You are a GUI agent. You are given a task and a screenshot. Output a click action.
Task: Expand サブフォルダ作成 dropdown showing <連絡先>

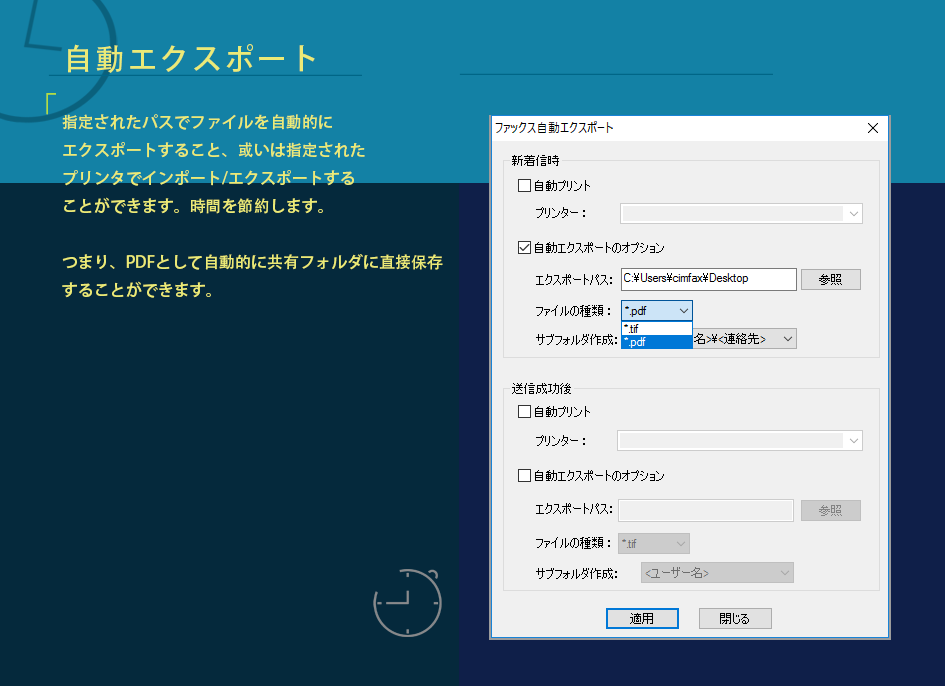coord(744,339)
